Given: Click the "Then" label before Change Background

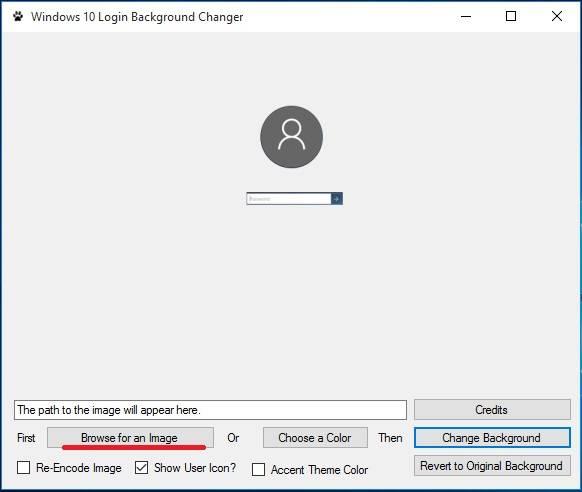Looking at the screenshot, I should point(390,438).
